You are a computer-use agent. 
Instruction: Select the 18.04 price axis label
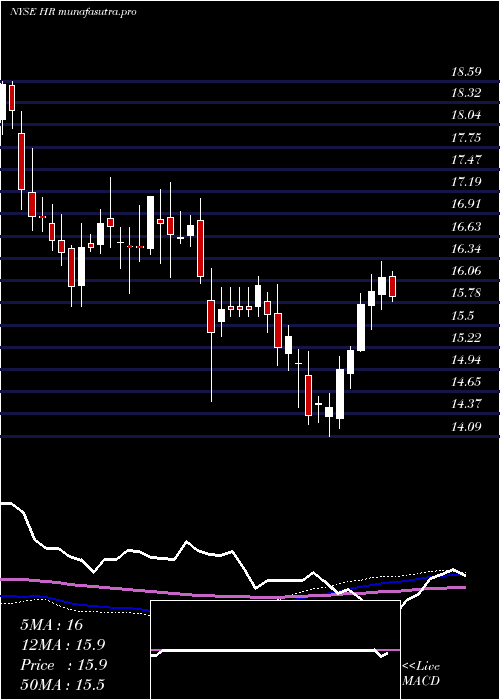click(467, 115)
